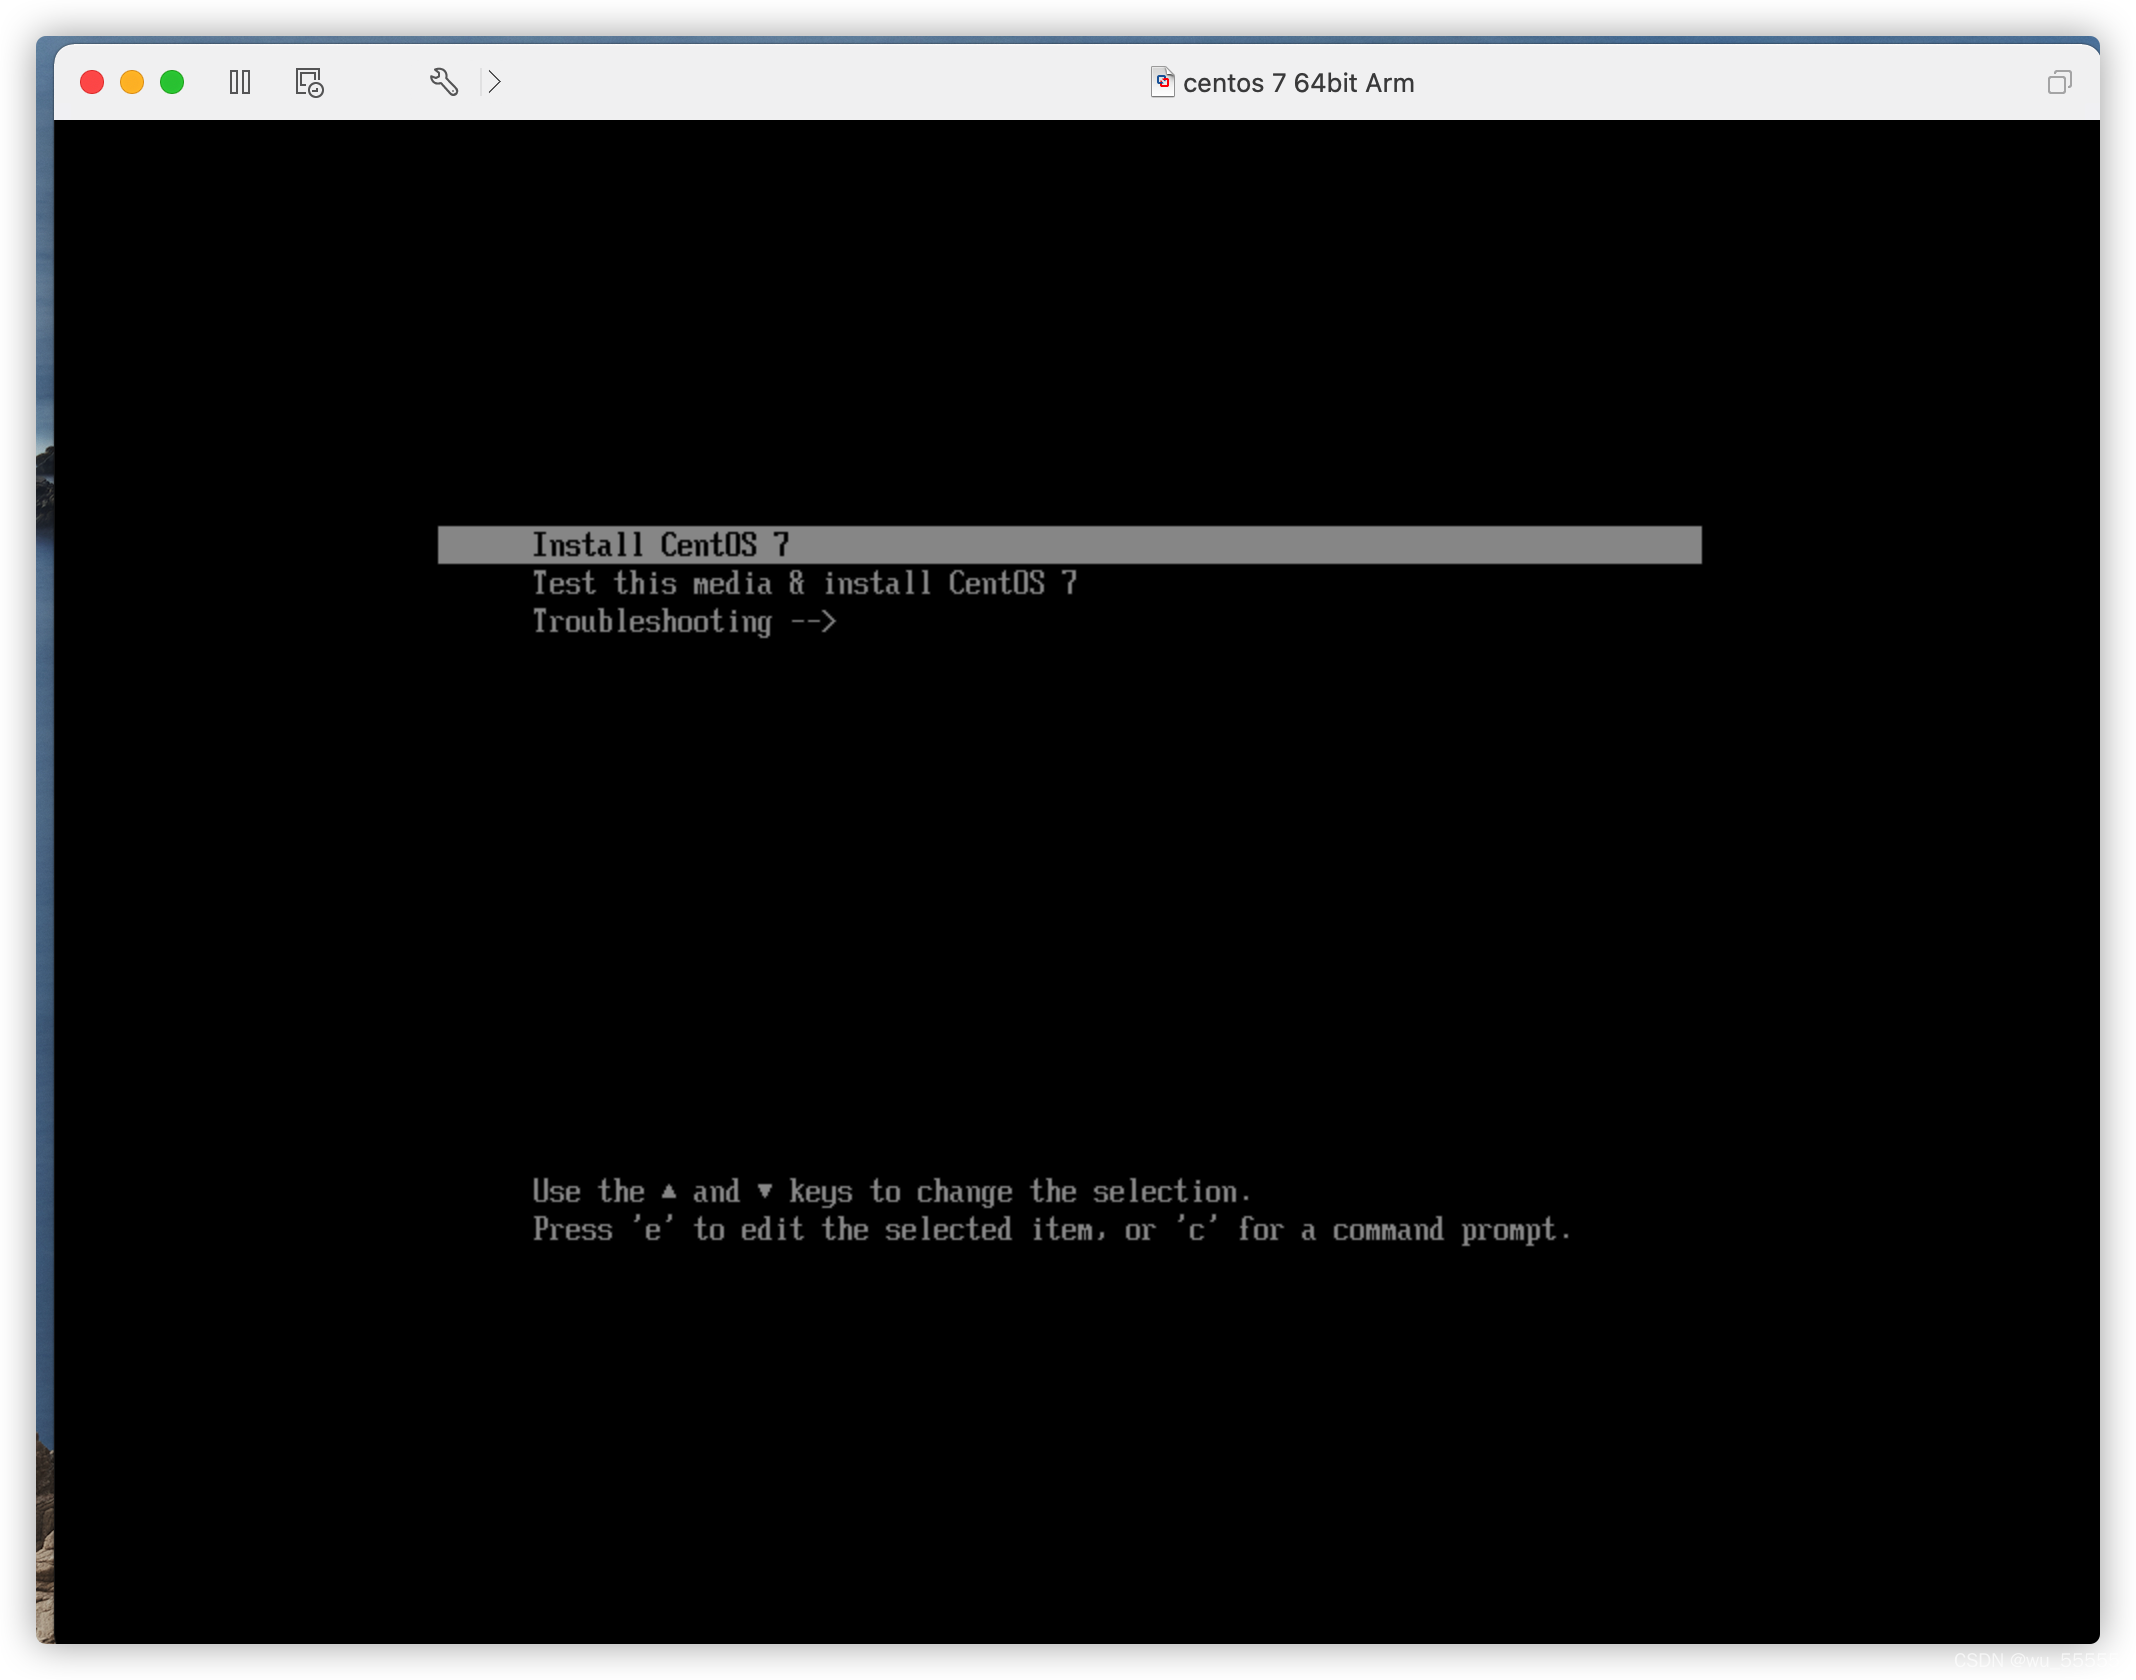Viewport: 2136px width, 1680px height.
Task: Open the Troubleshooting submenu entry
Action: 684,622
